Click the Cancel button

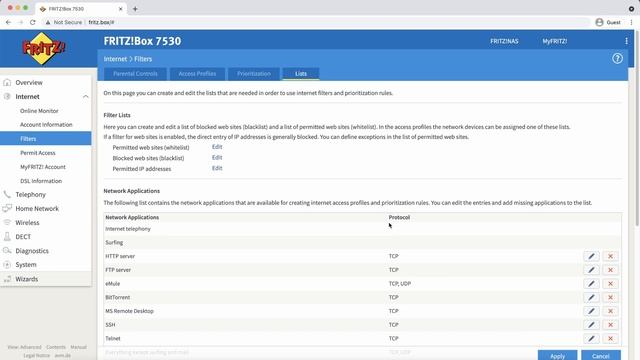pyautogui.click(x=601, y=355)
